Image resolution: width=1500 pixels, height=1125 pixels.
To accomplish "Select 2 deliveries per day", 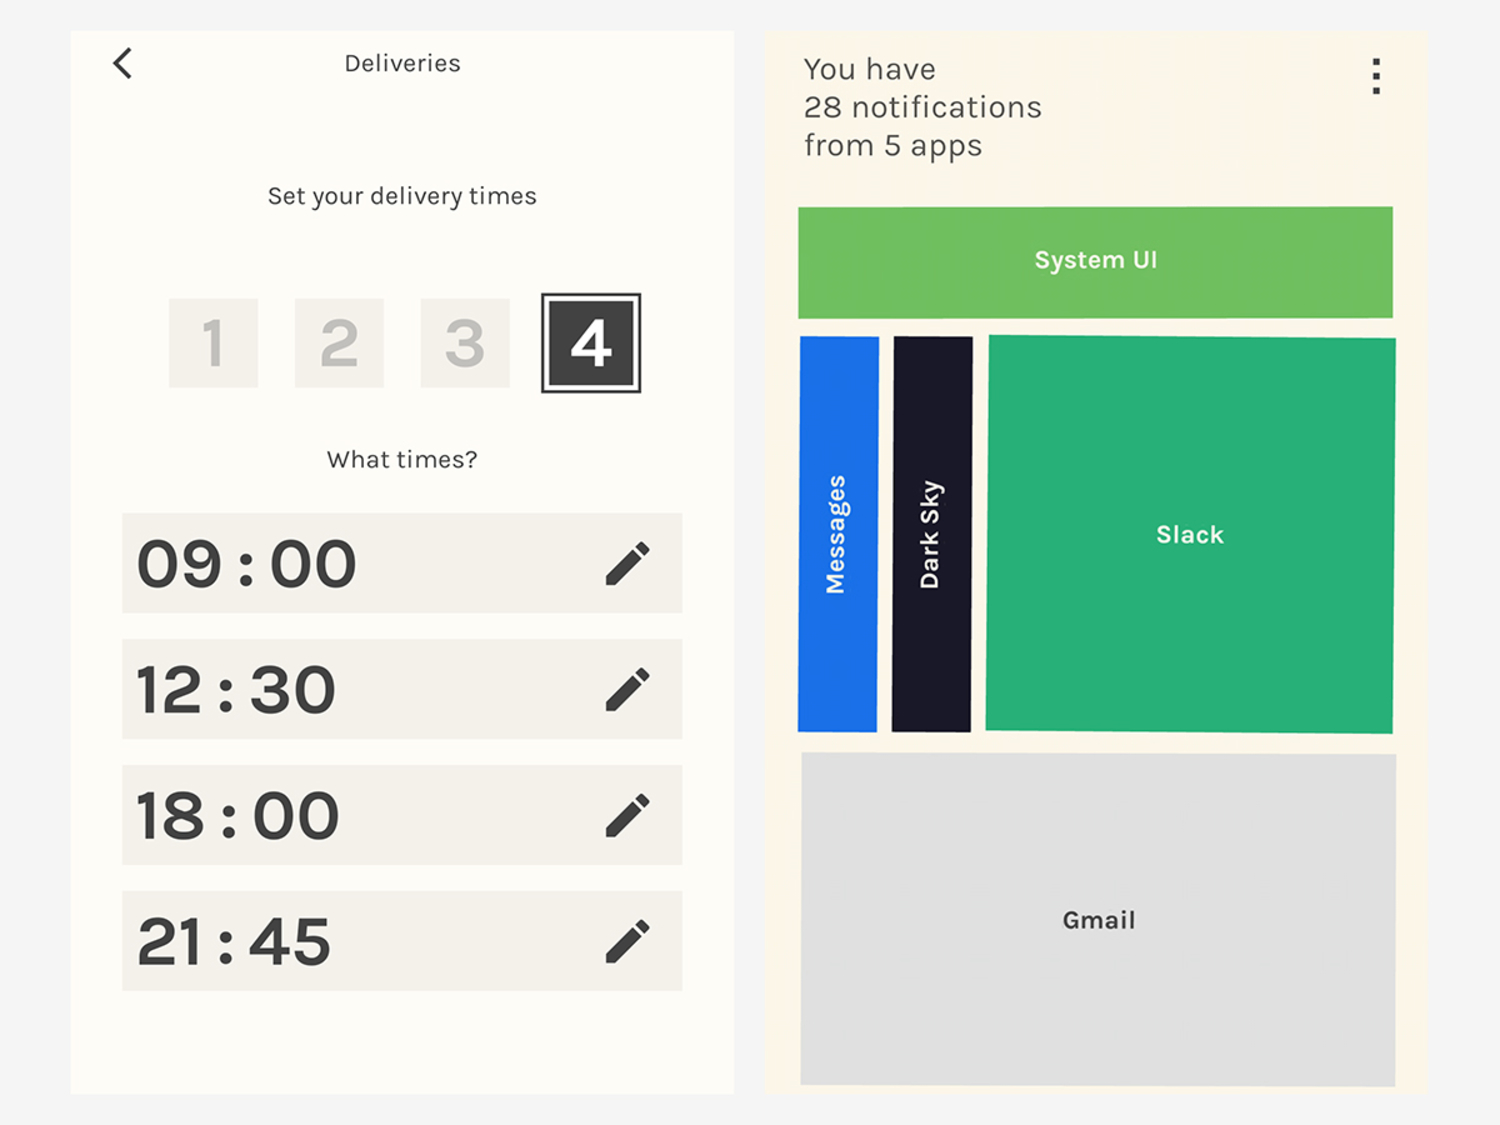I will point(339,343).
